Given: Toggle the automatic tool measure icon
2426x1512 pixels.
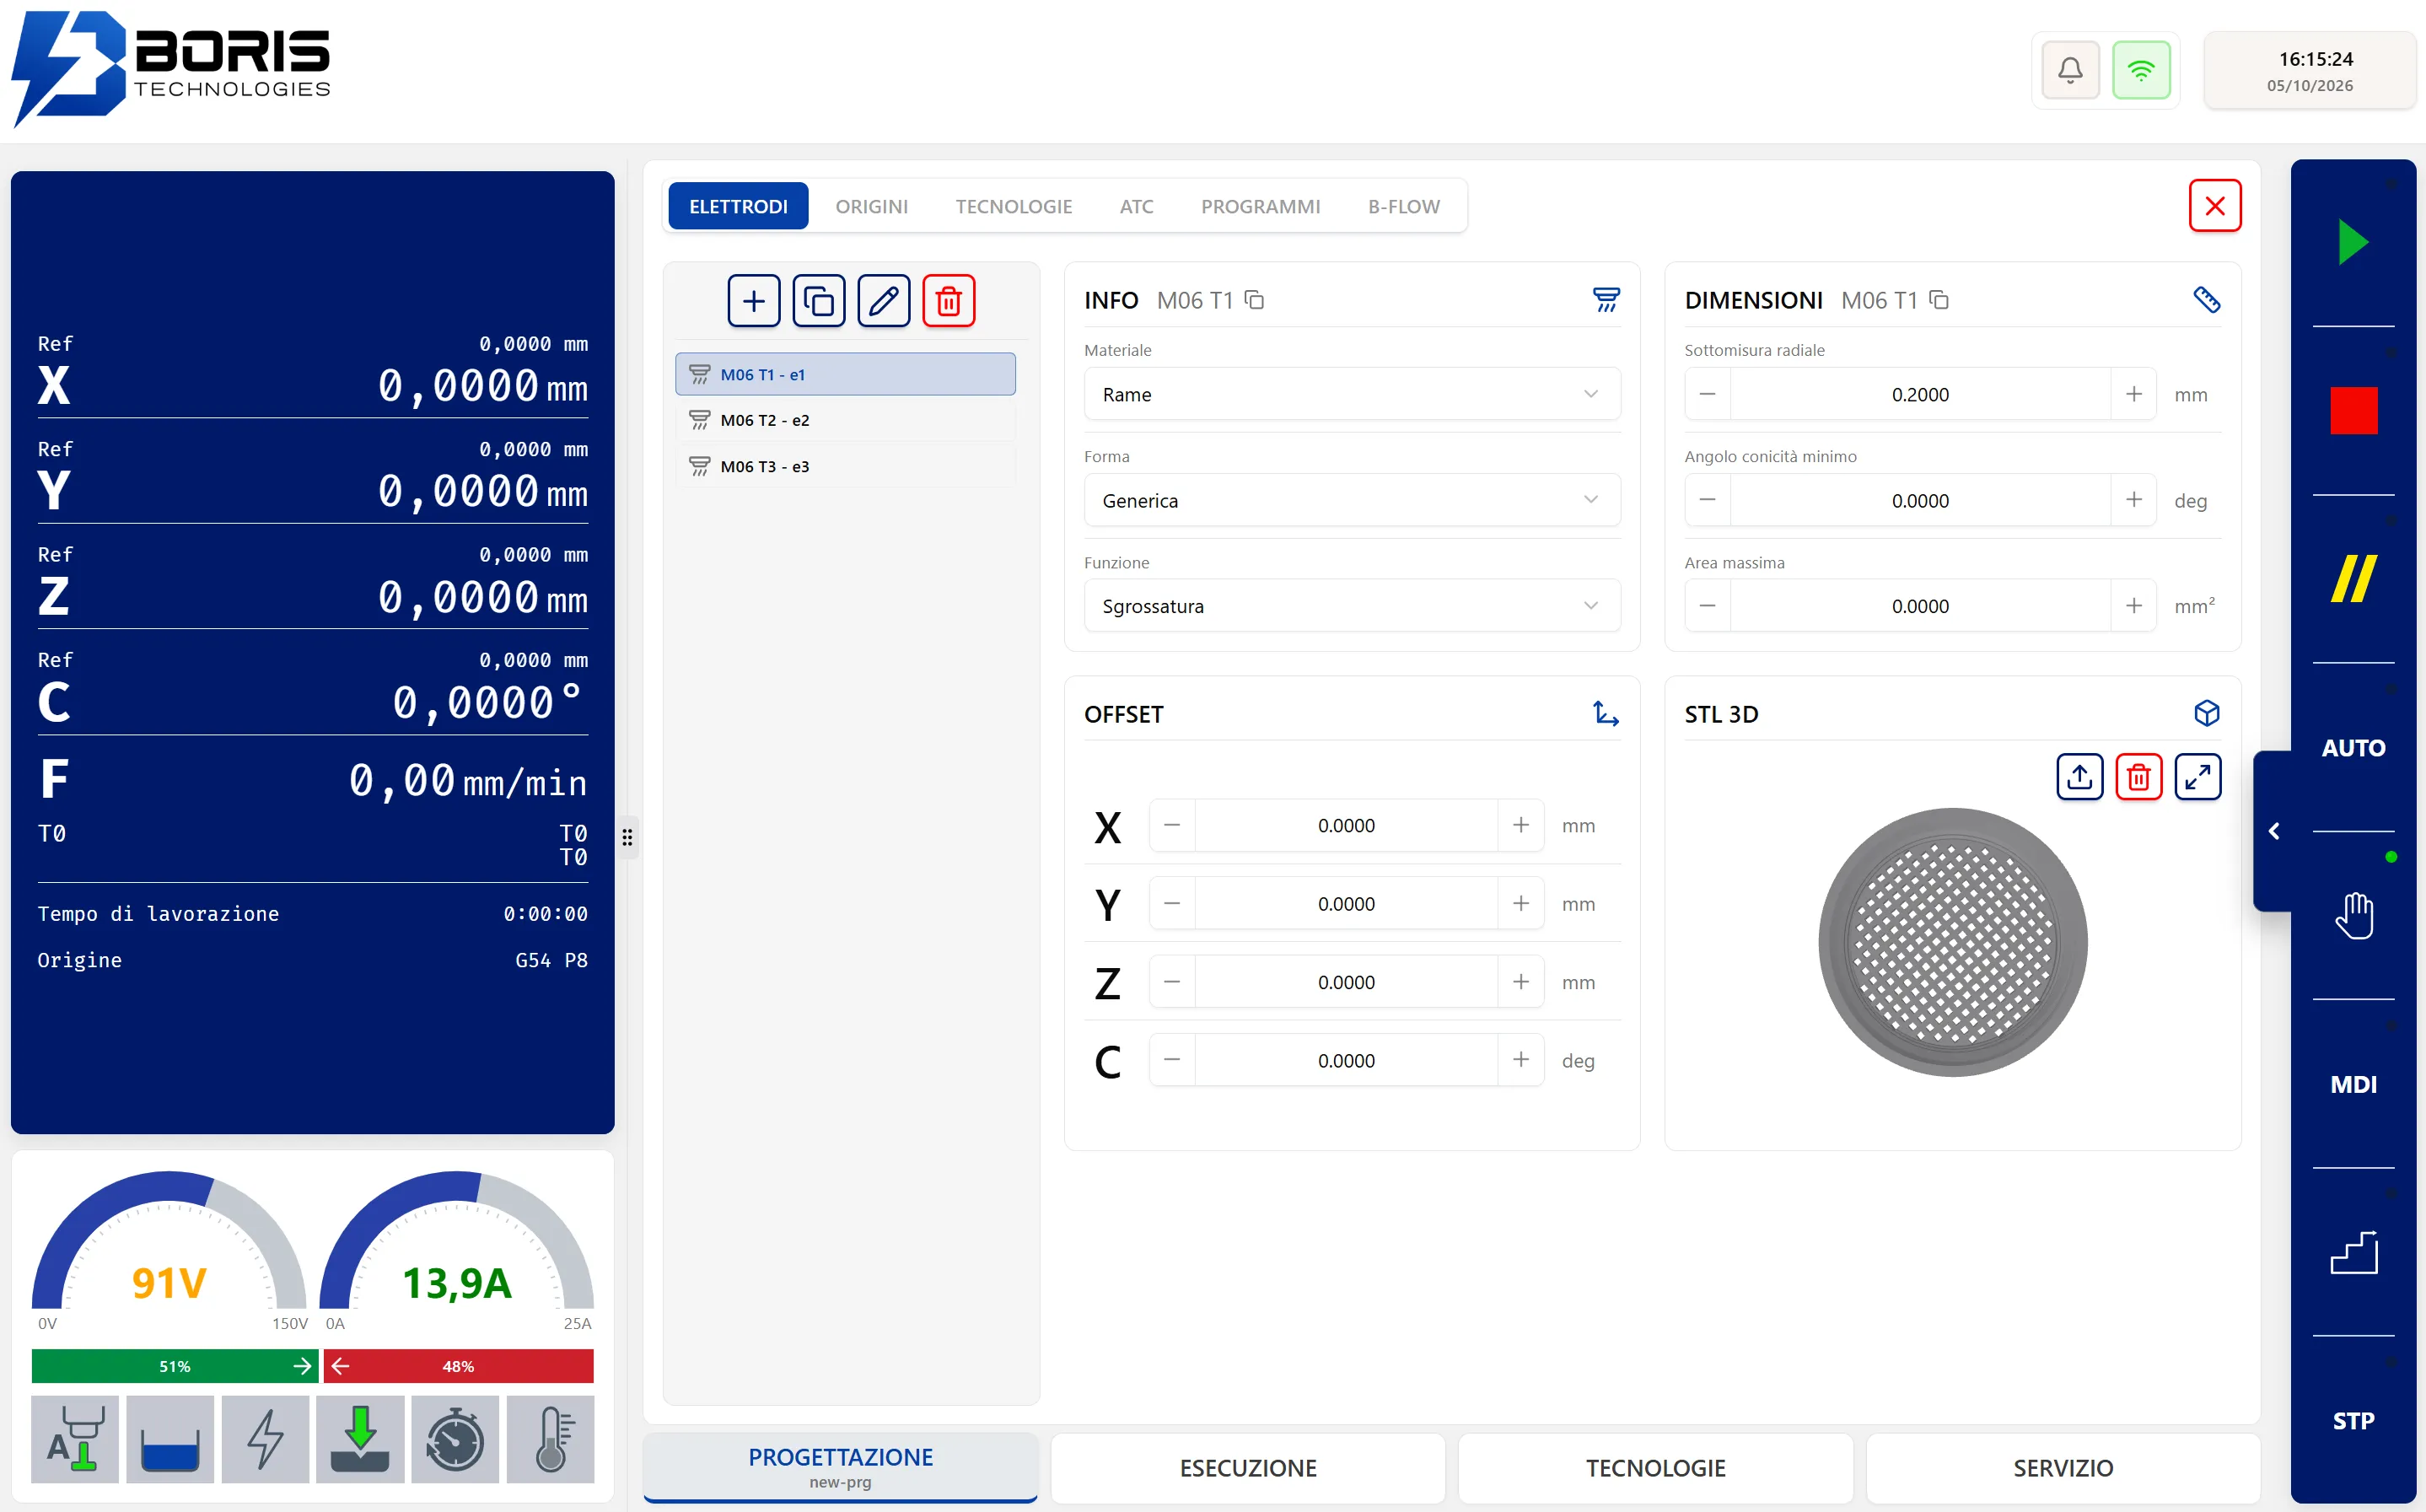Looking at the screenshot, I should [75, 1439].
